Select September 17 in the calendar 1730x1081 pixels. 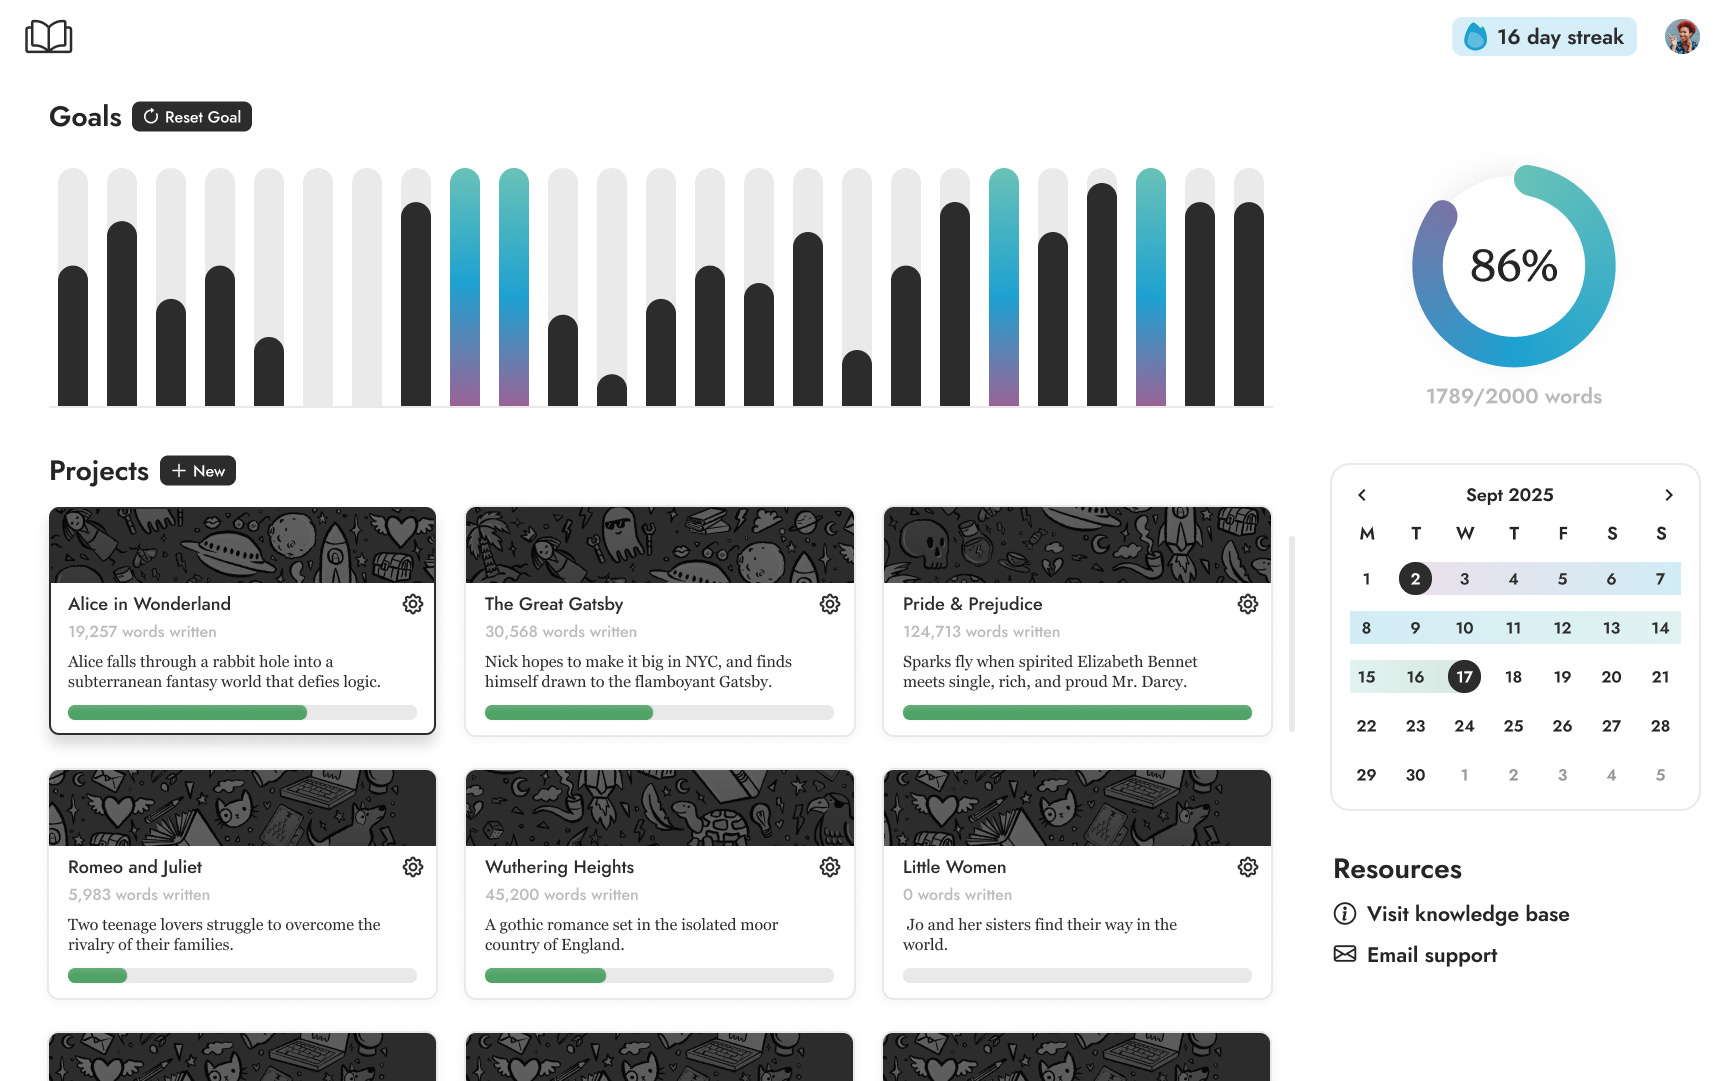click(x=1464, y=677)
